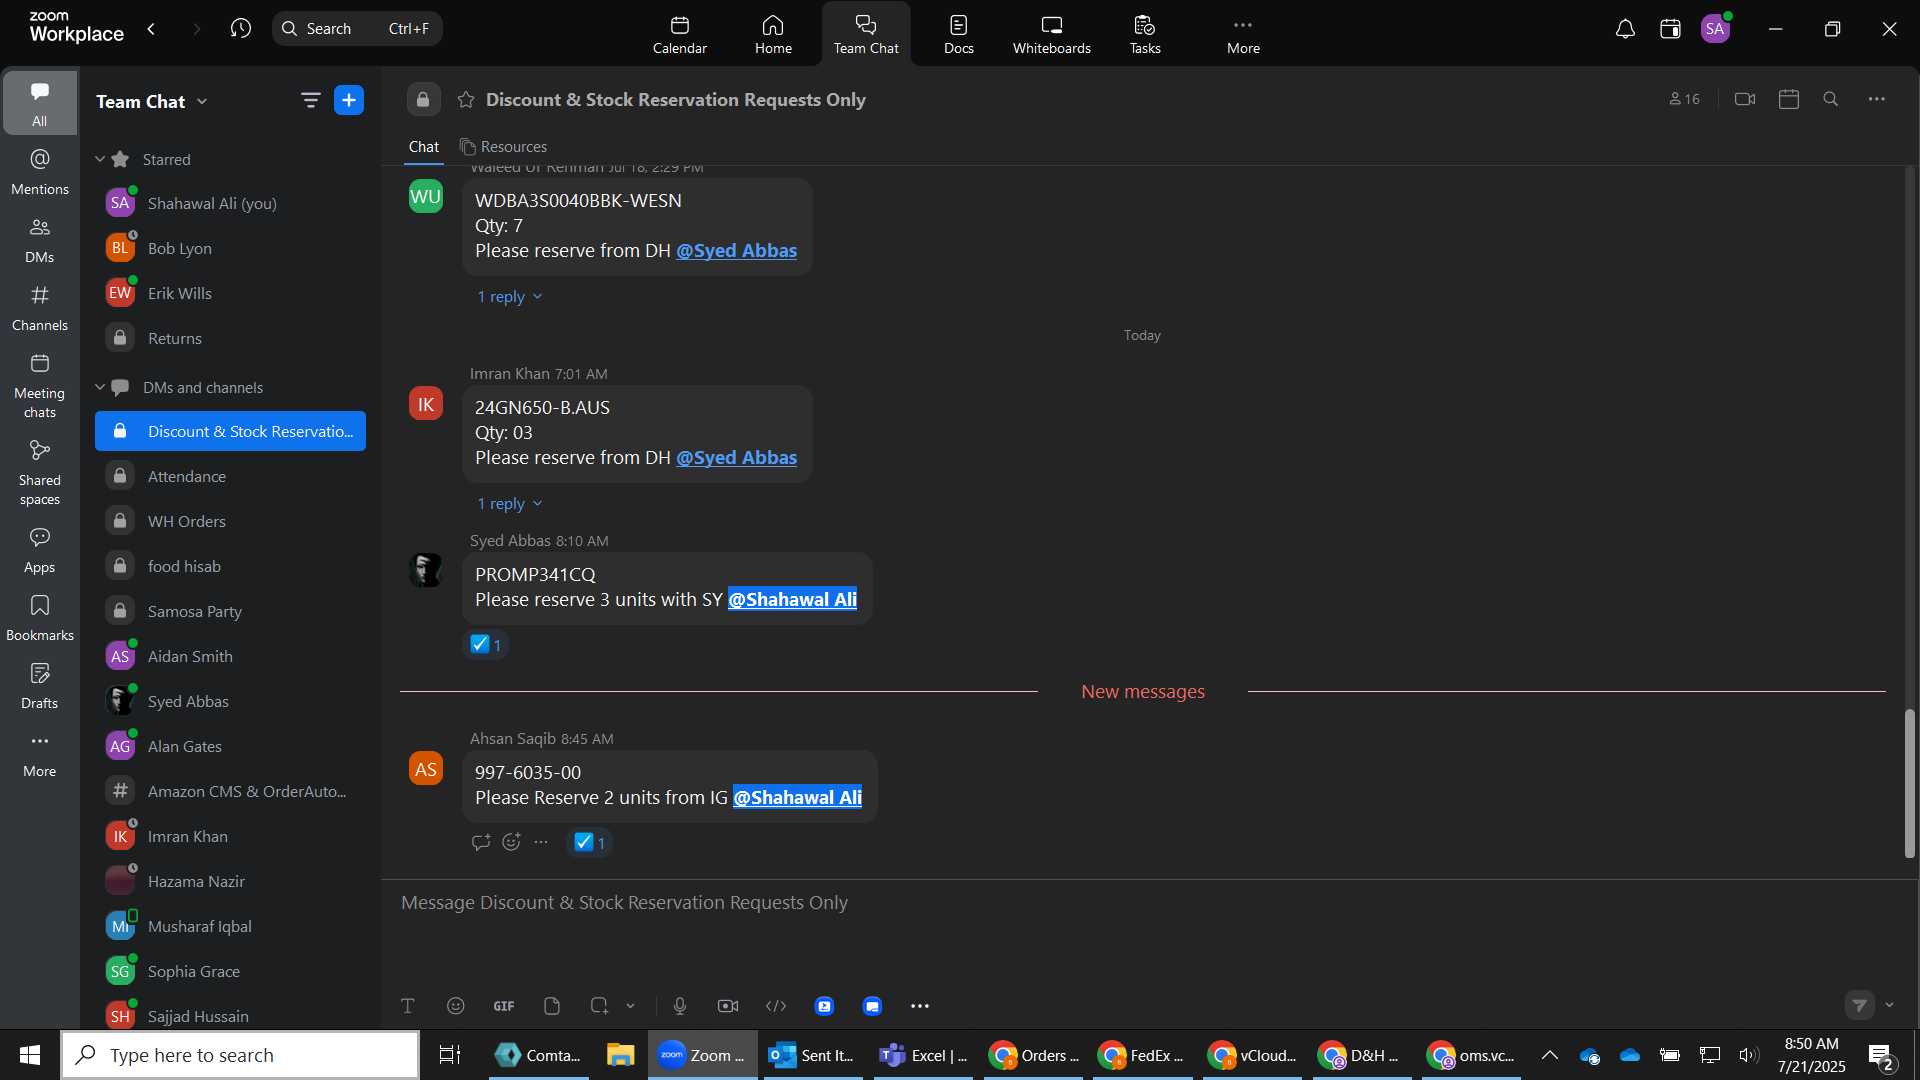Switch to the Resources tab
Viewport: 1920px width, 1080px height.
[503, 147]
